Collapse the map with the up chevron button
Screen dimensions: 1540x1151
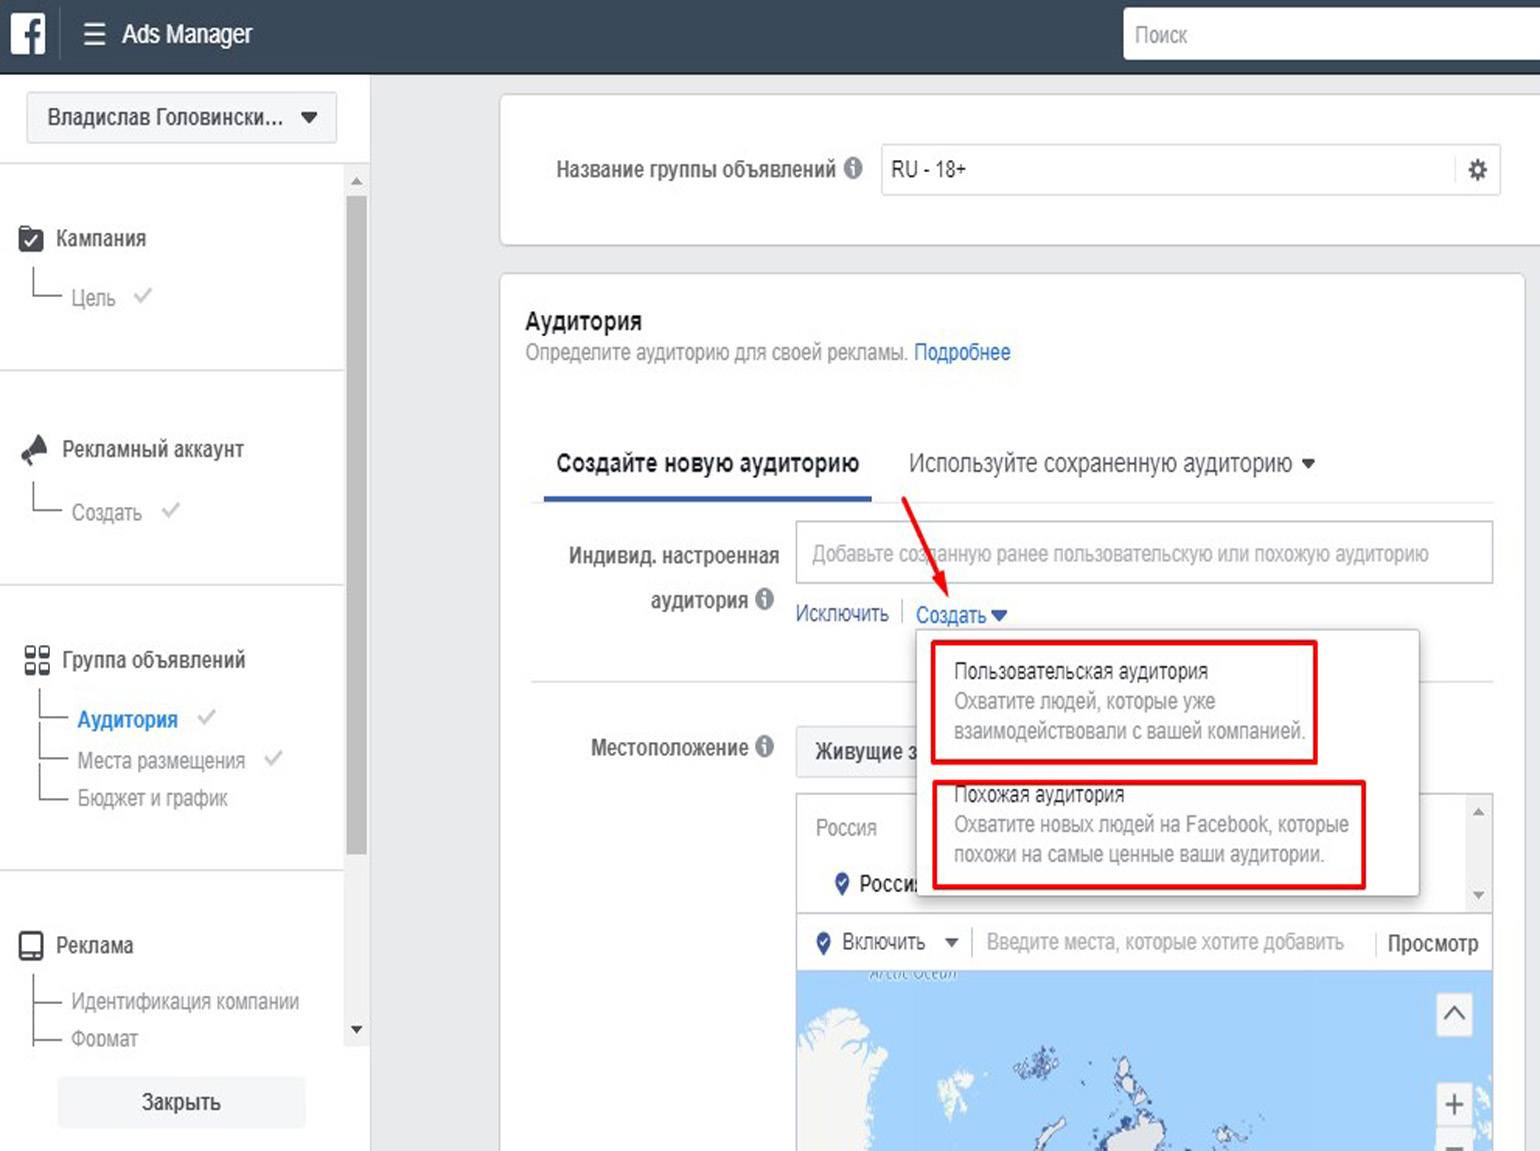(x=1454, y=1014)
